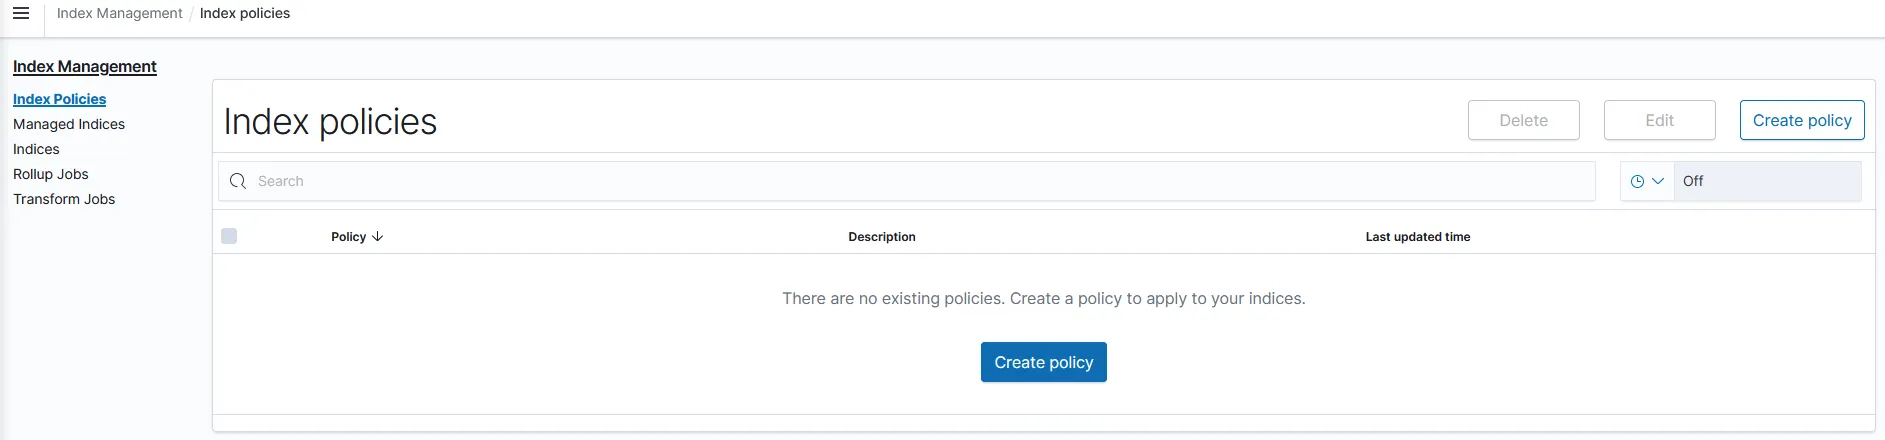Image resolution: width=1885 pixels, height=440 pixels.
Task: Click the Description column header
Action: coord(881,237)
